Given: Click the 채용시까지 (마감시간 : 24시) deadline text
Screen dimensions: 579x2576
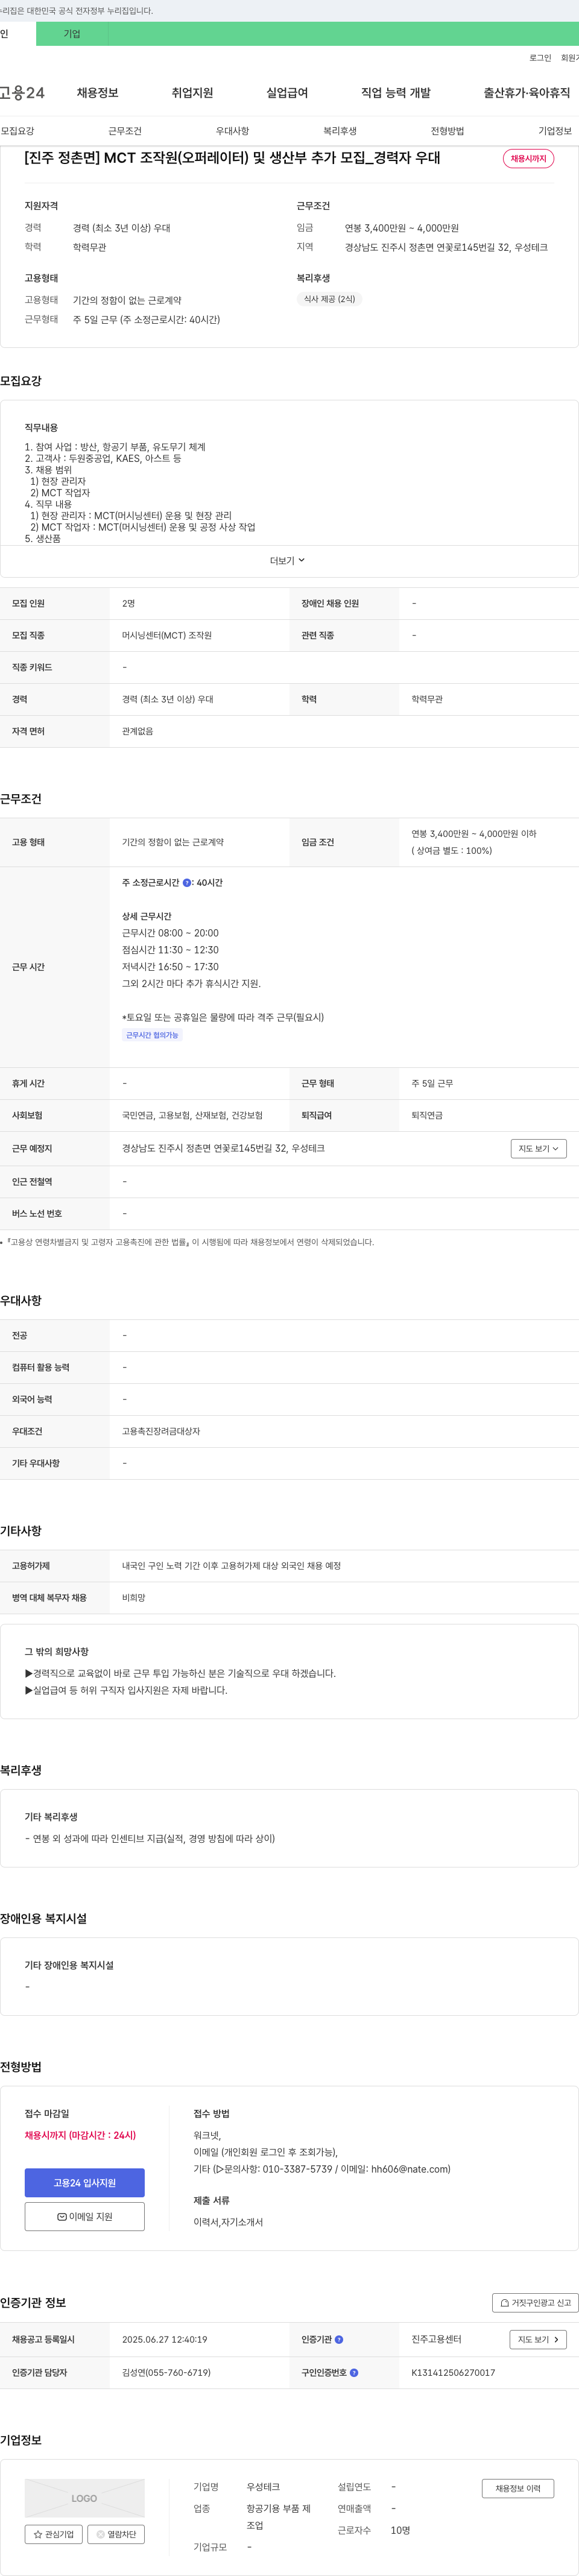Looking at the screenshot, I should click(80, 2135).
